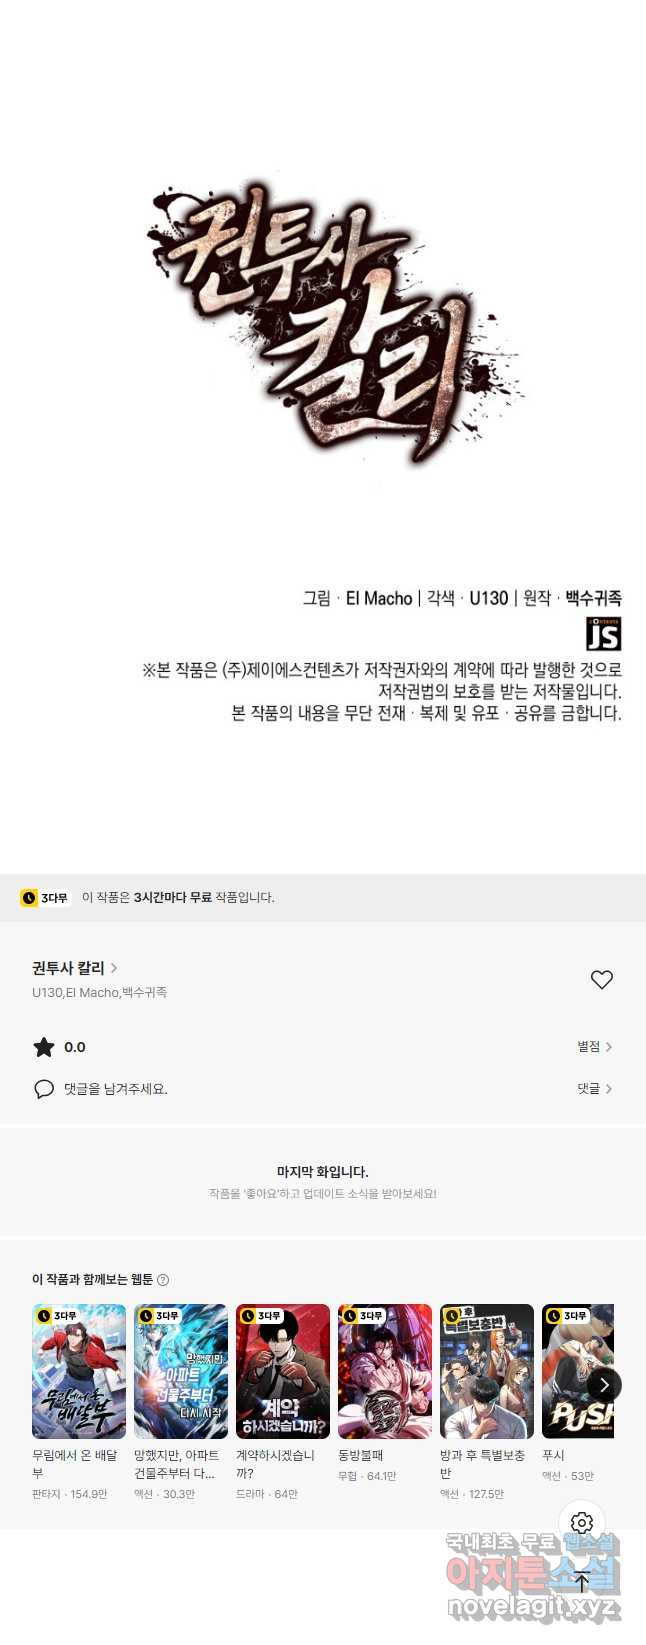The image size is (646, 1645).
Task: Select the 방과 후 특별보충반 title
Action: point(482,1464)
